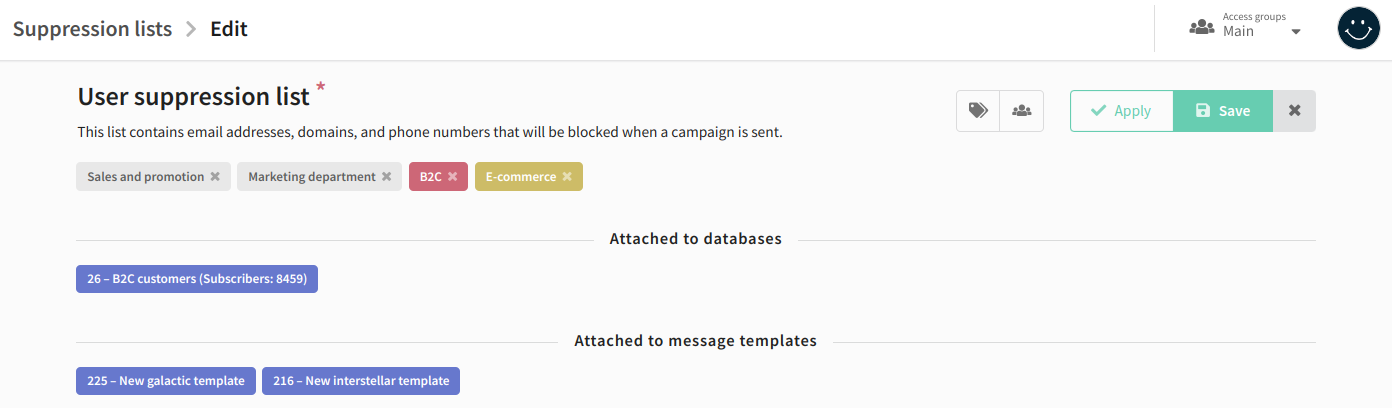Select the E-commerce yellow tag

[521, 177]
